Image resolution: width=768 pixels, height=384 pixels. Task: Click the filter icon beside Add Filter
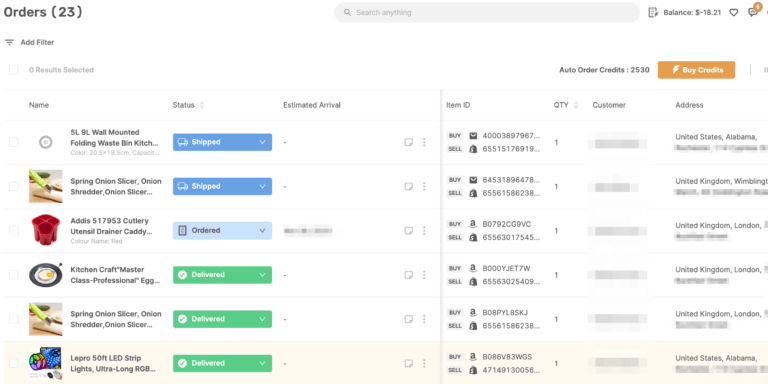(x=9, y=43)
